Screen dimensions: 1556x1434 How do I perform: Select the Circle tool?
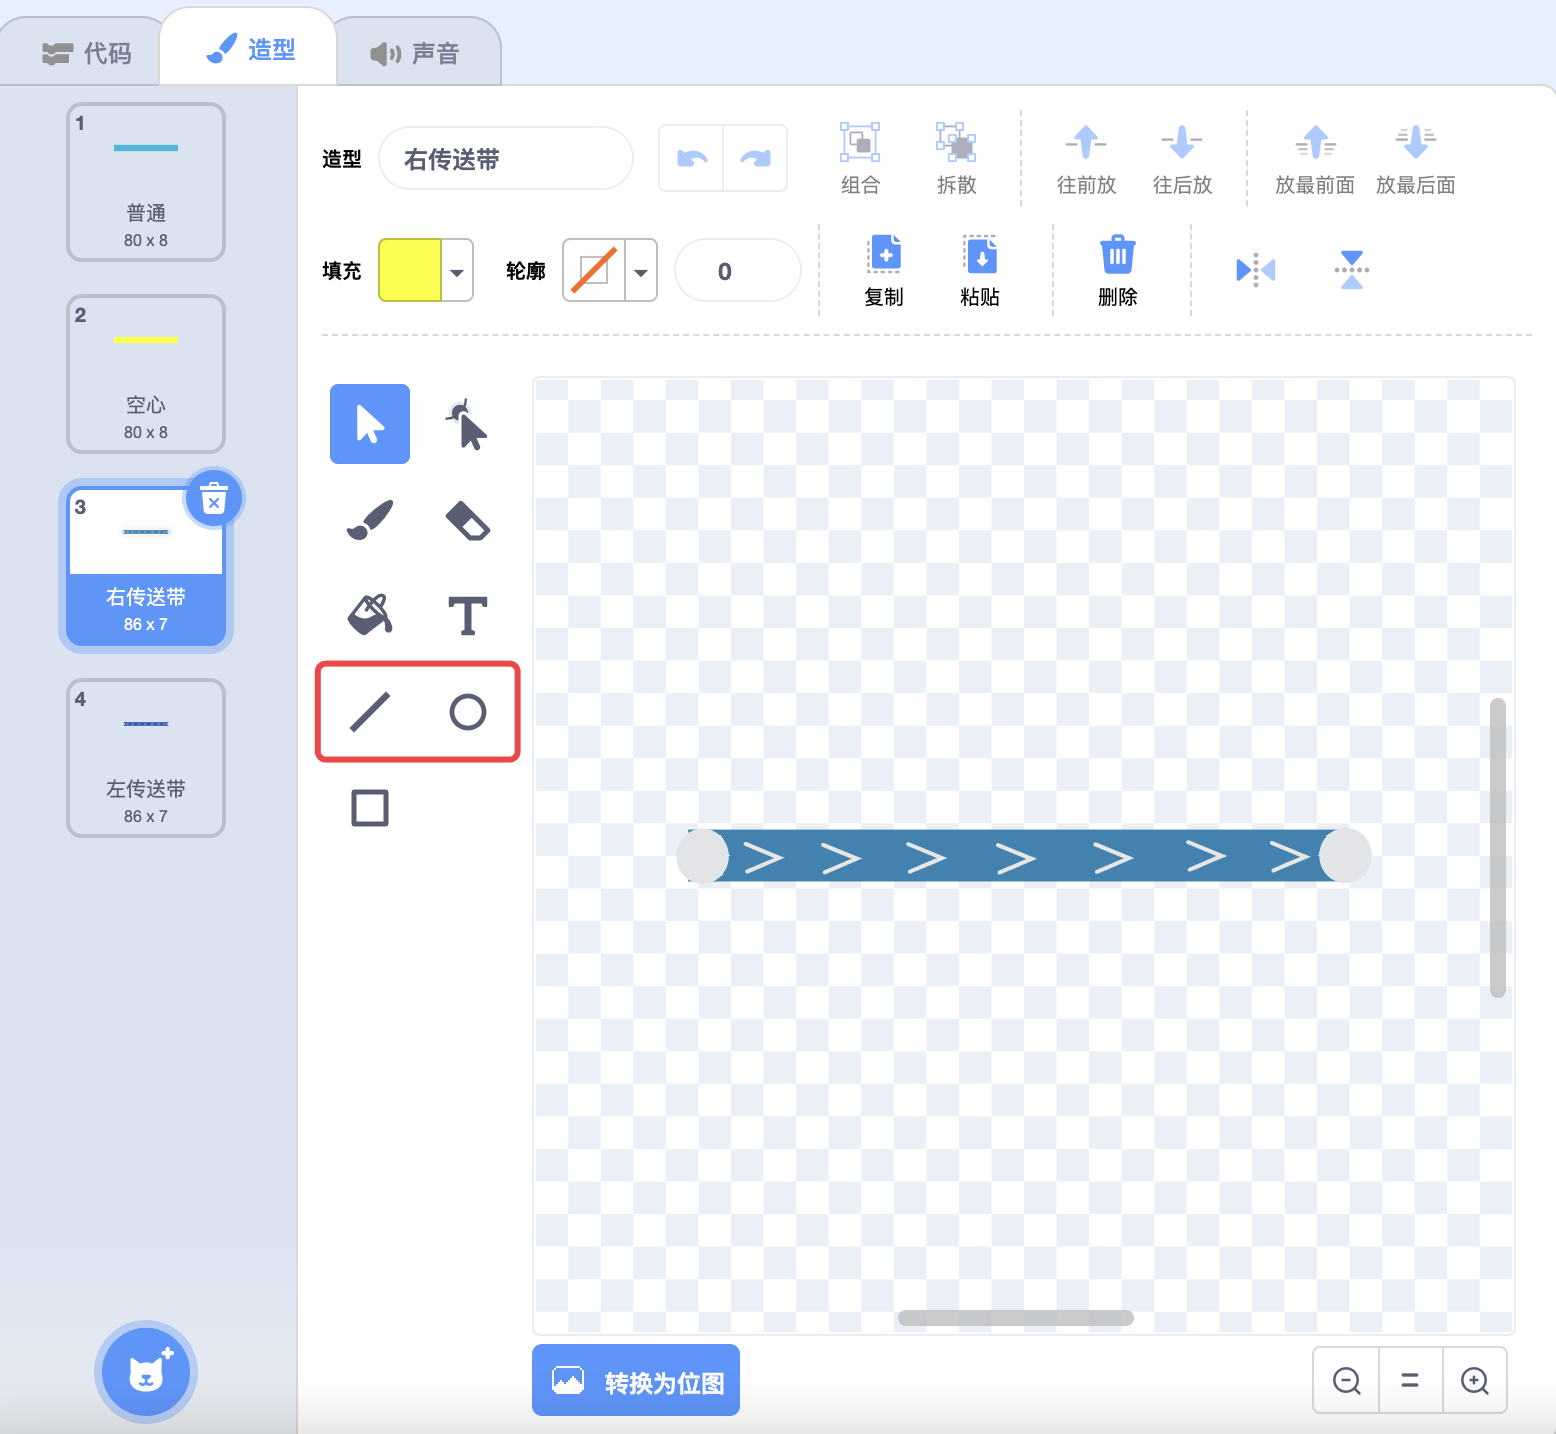click(467, 712)
